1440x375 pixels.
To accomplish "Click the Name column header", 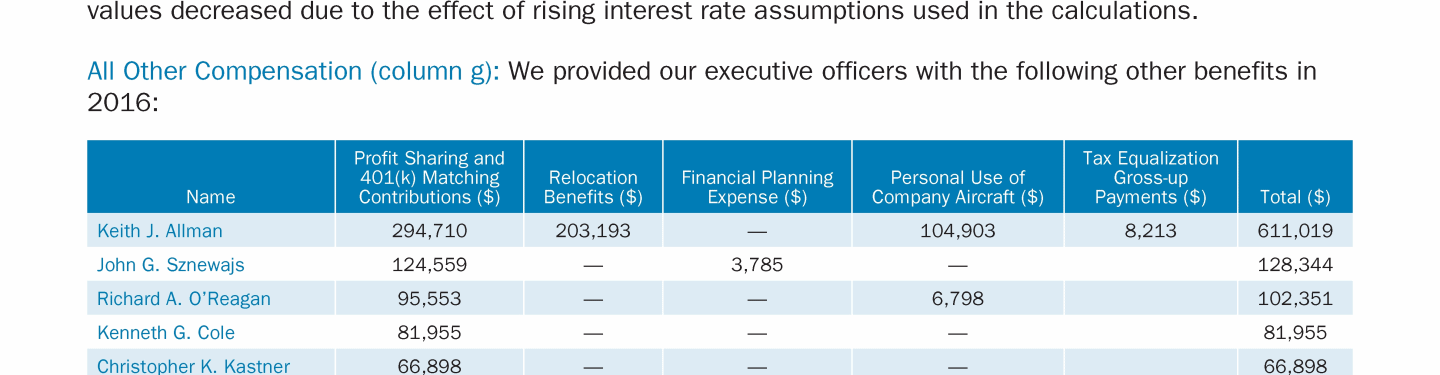I will coord(211,197).
